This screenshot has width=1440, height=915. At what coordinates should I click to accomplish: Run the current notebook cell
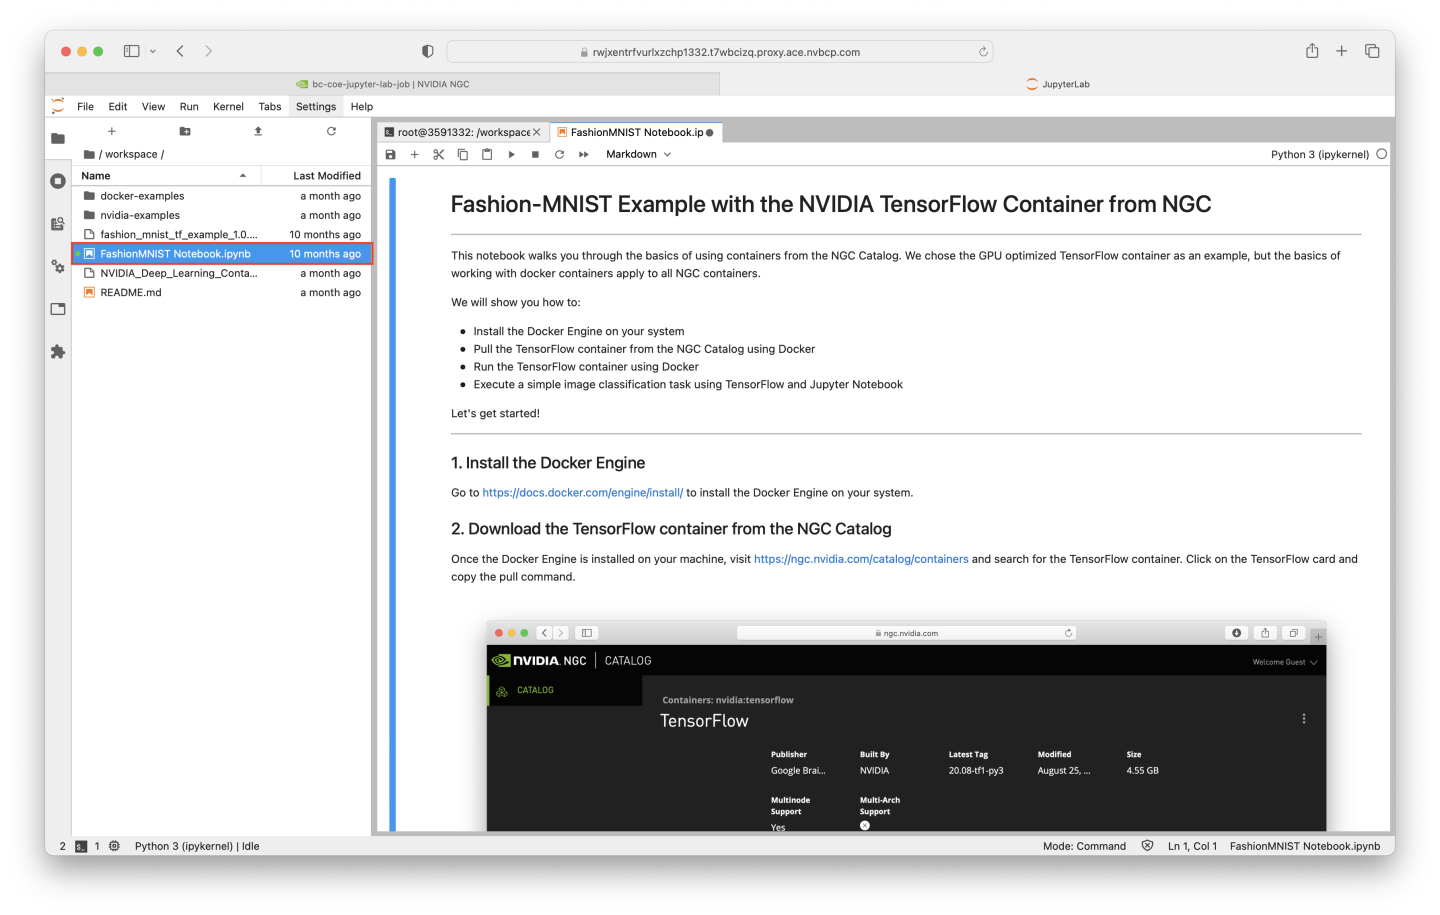pos(511,154)
